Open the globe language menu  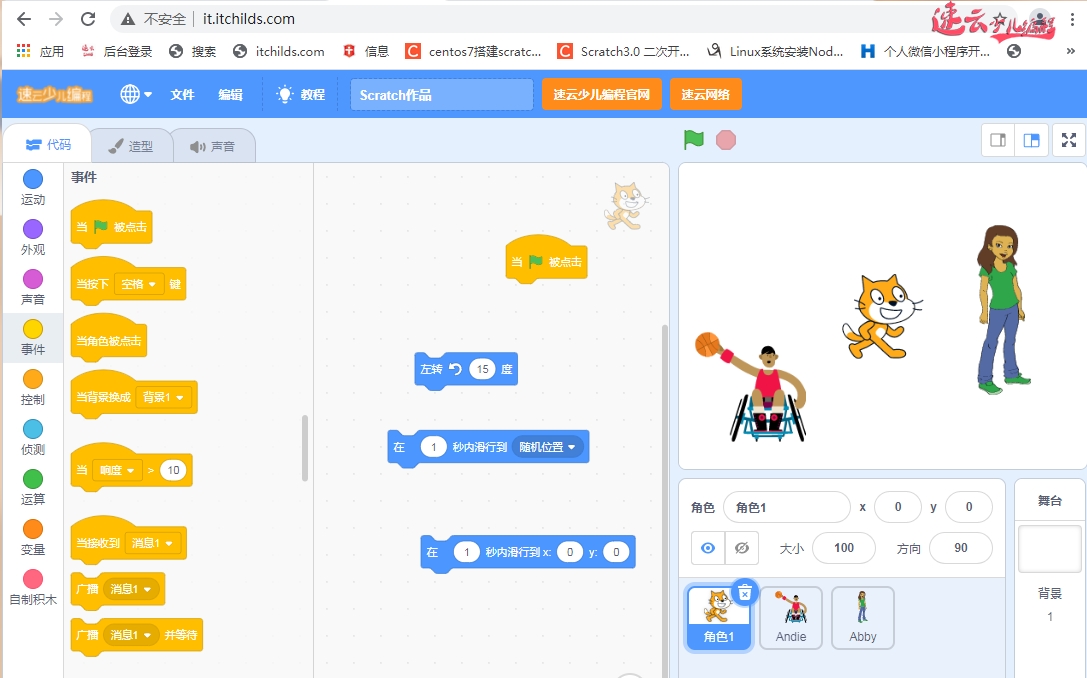click(x=135, y=94)
